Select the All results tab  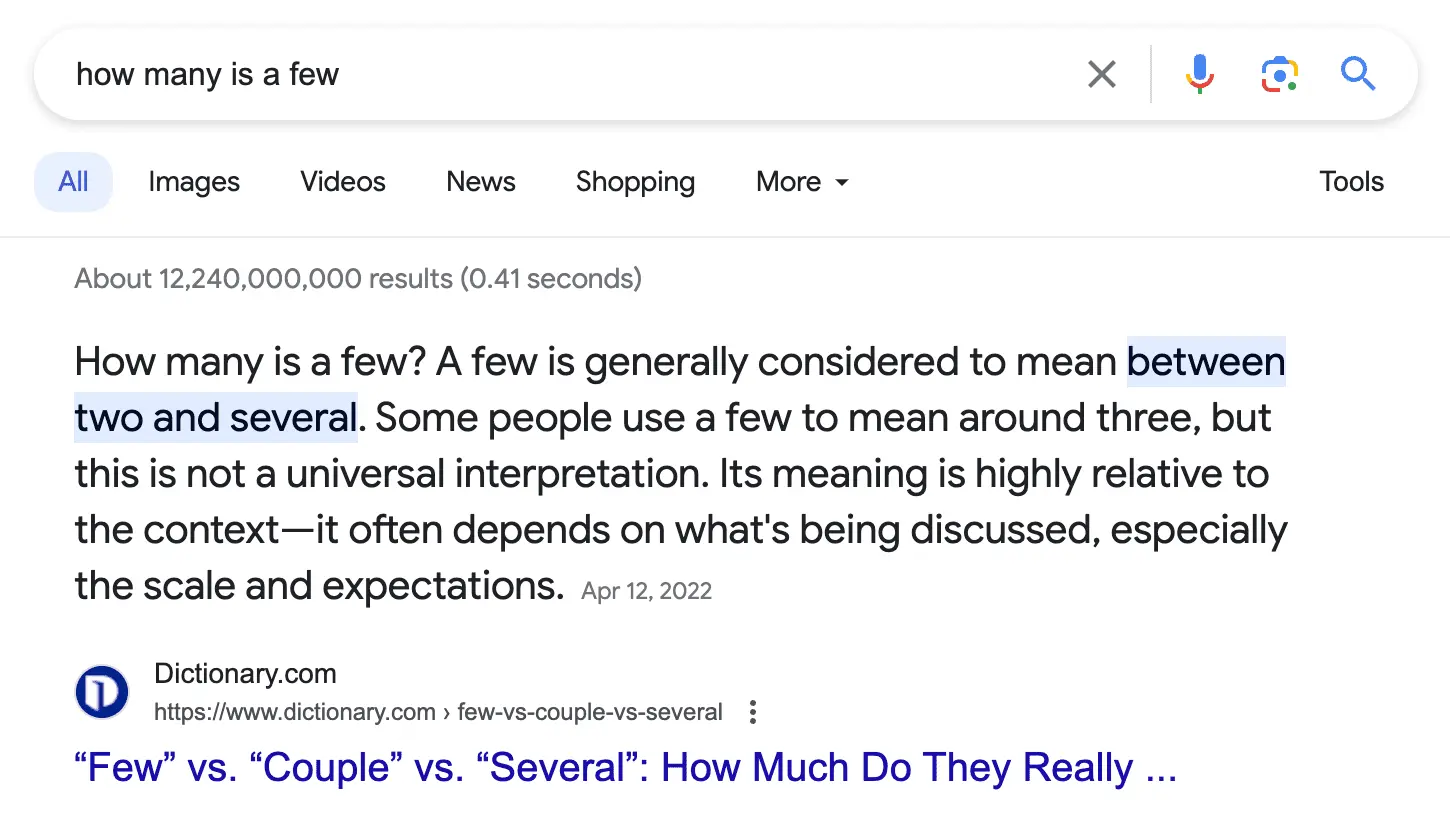coord(73,182)
